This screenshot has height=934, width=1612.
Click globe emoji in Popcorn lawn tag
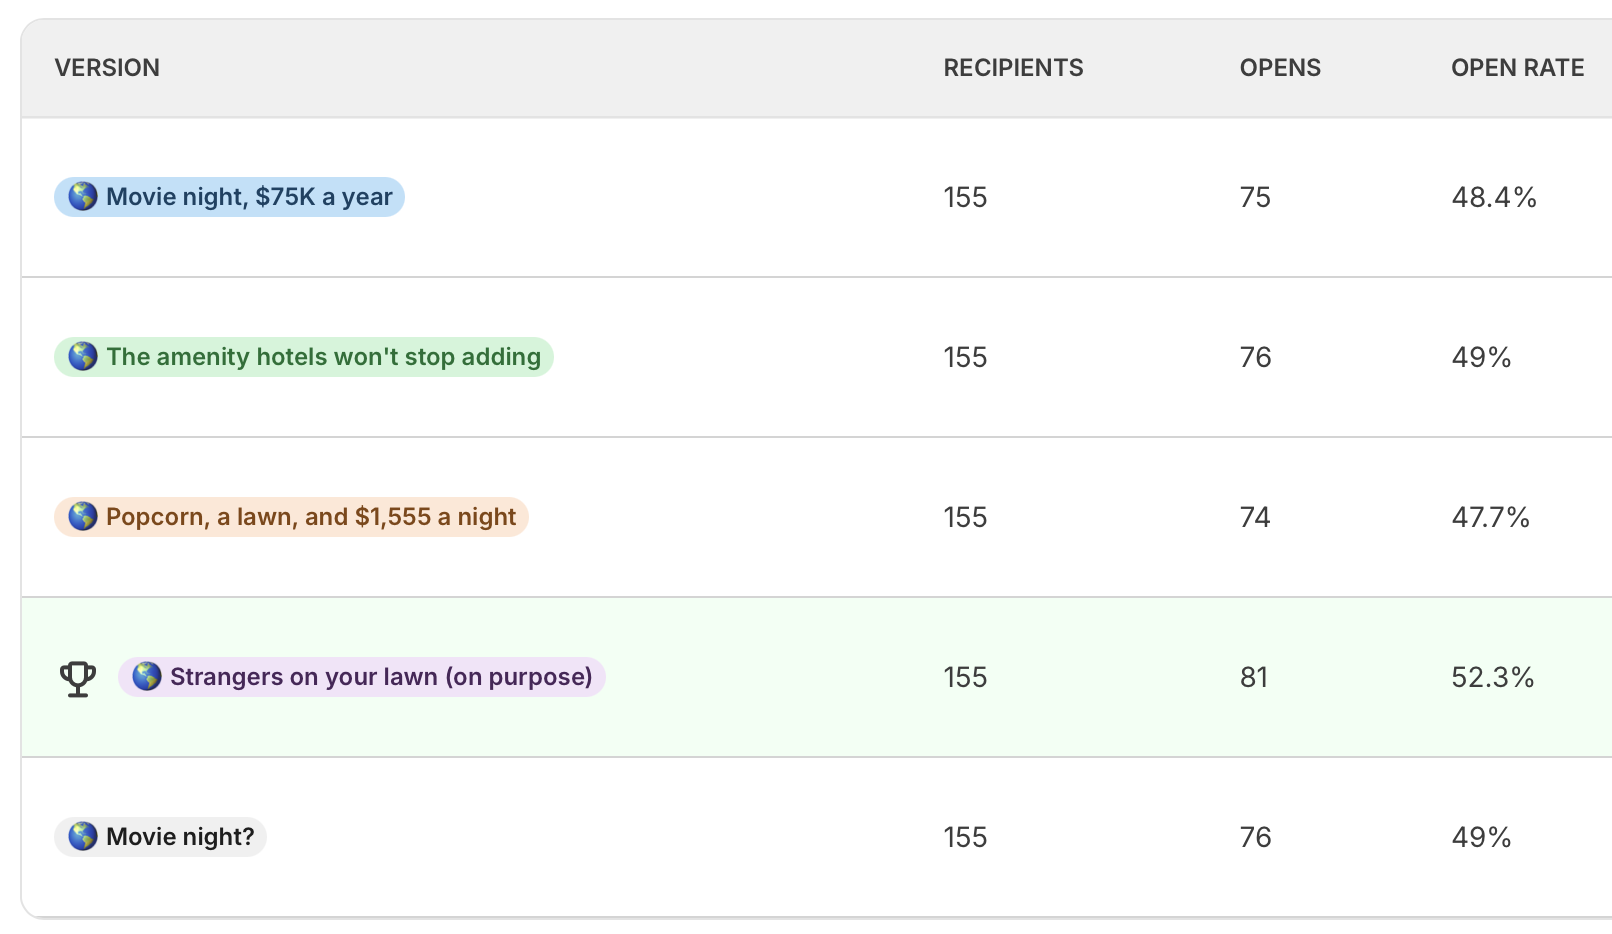coord(82,516)
